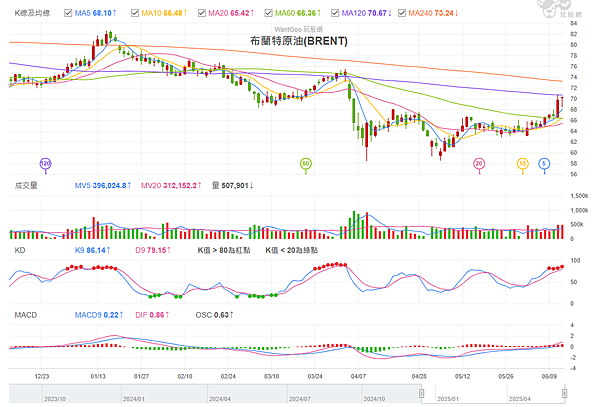Click the MV20 312,152.2 volume label
This screenshot has height=407, width=600.
(171, 186)
